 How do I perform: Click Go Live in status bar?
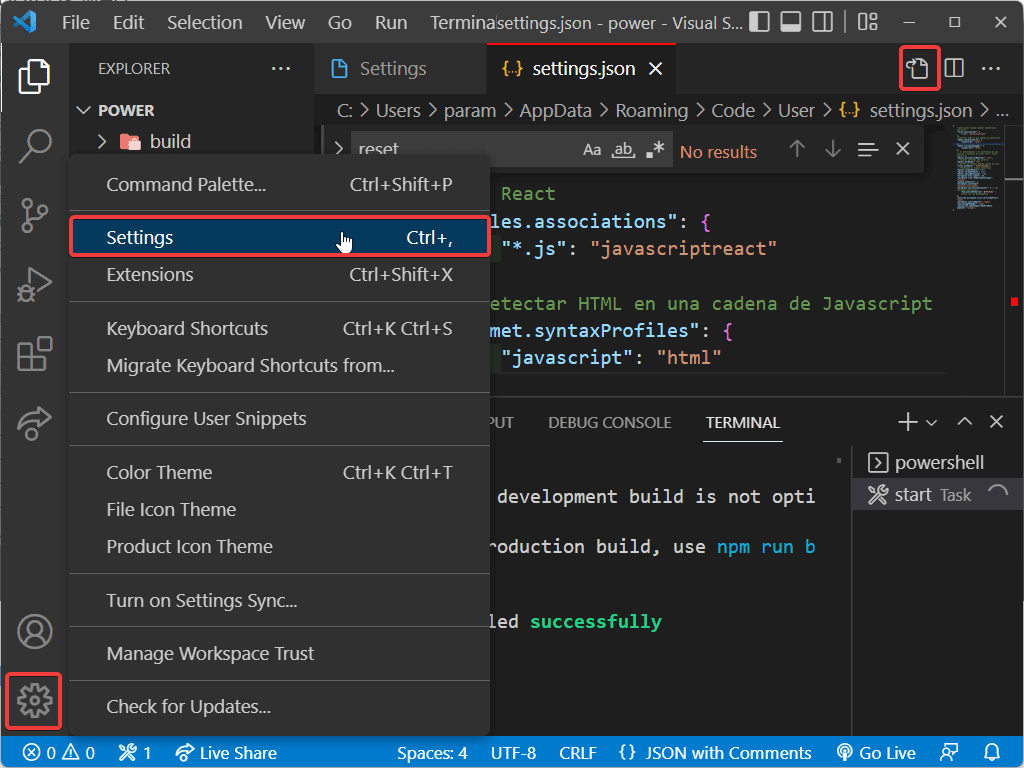[x=875, y=753]
